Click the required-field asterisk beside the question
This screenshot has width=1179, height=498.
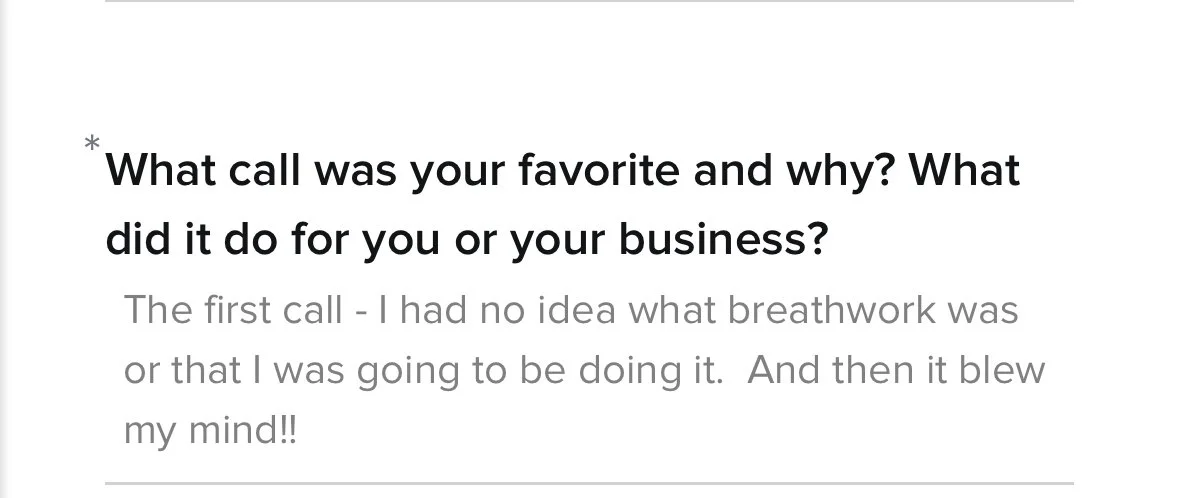coord(92,143)
